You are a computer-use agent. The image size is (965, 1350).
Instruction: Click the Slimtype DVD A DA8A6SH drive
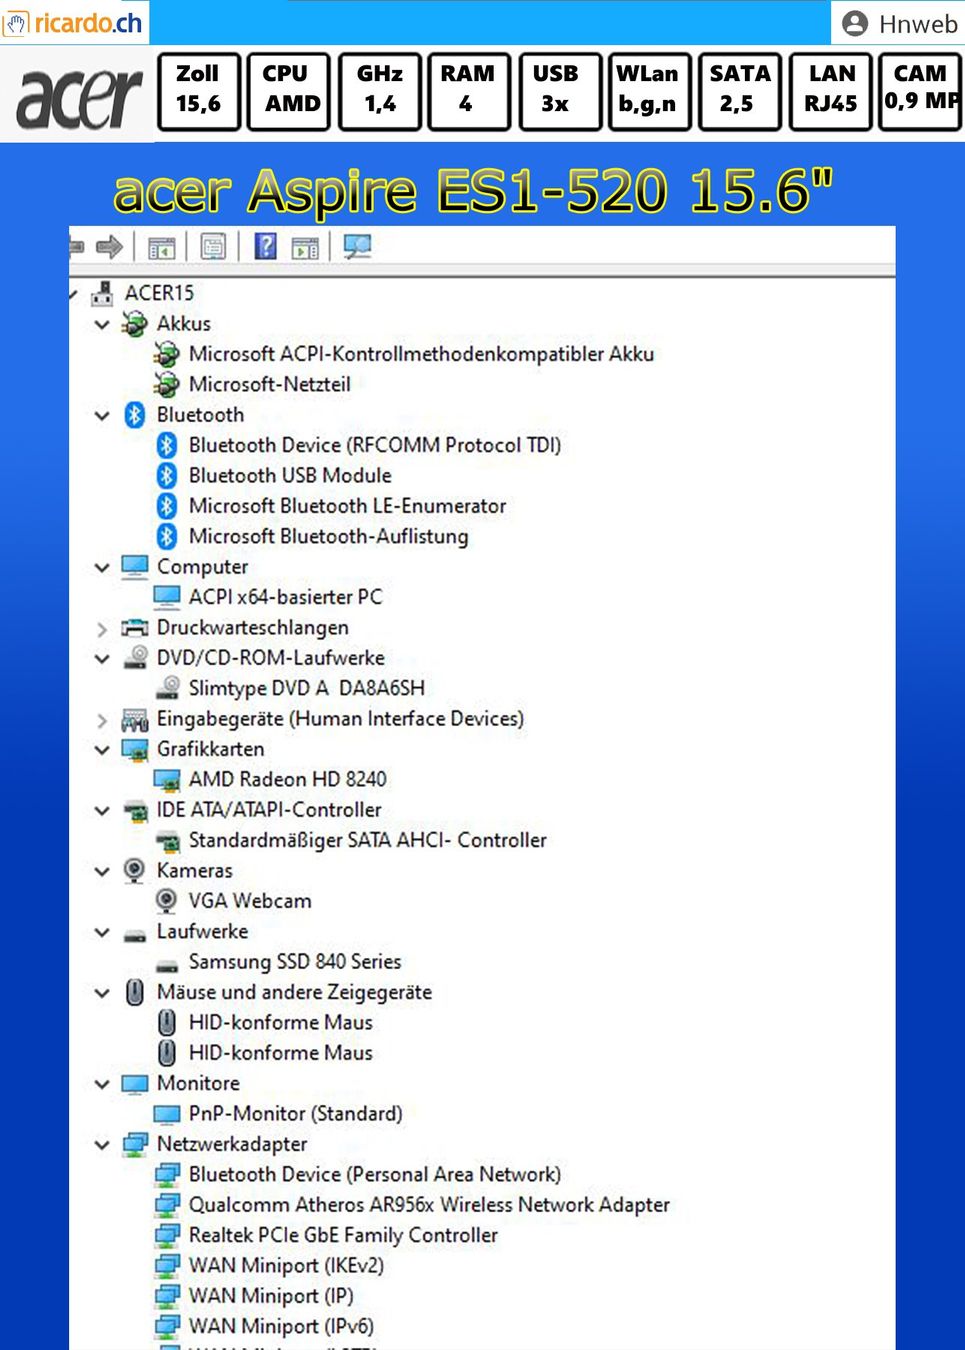coord(307,688)
